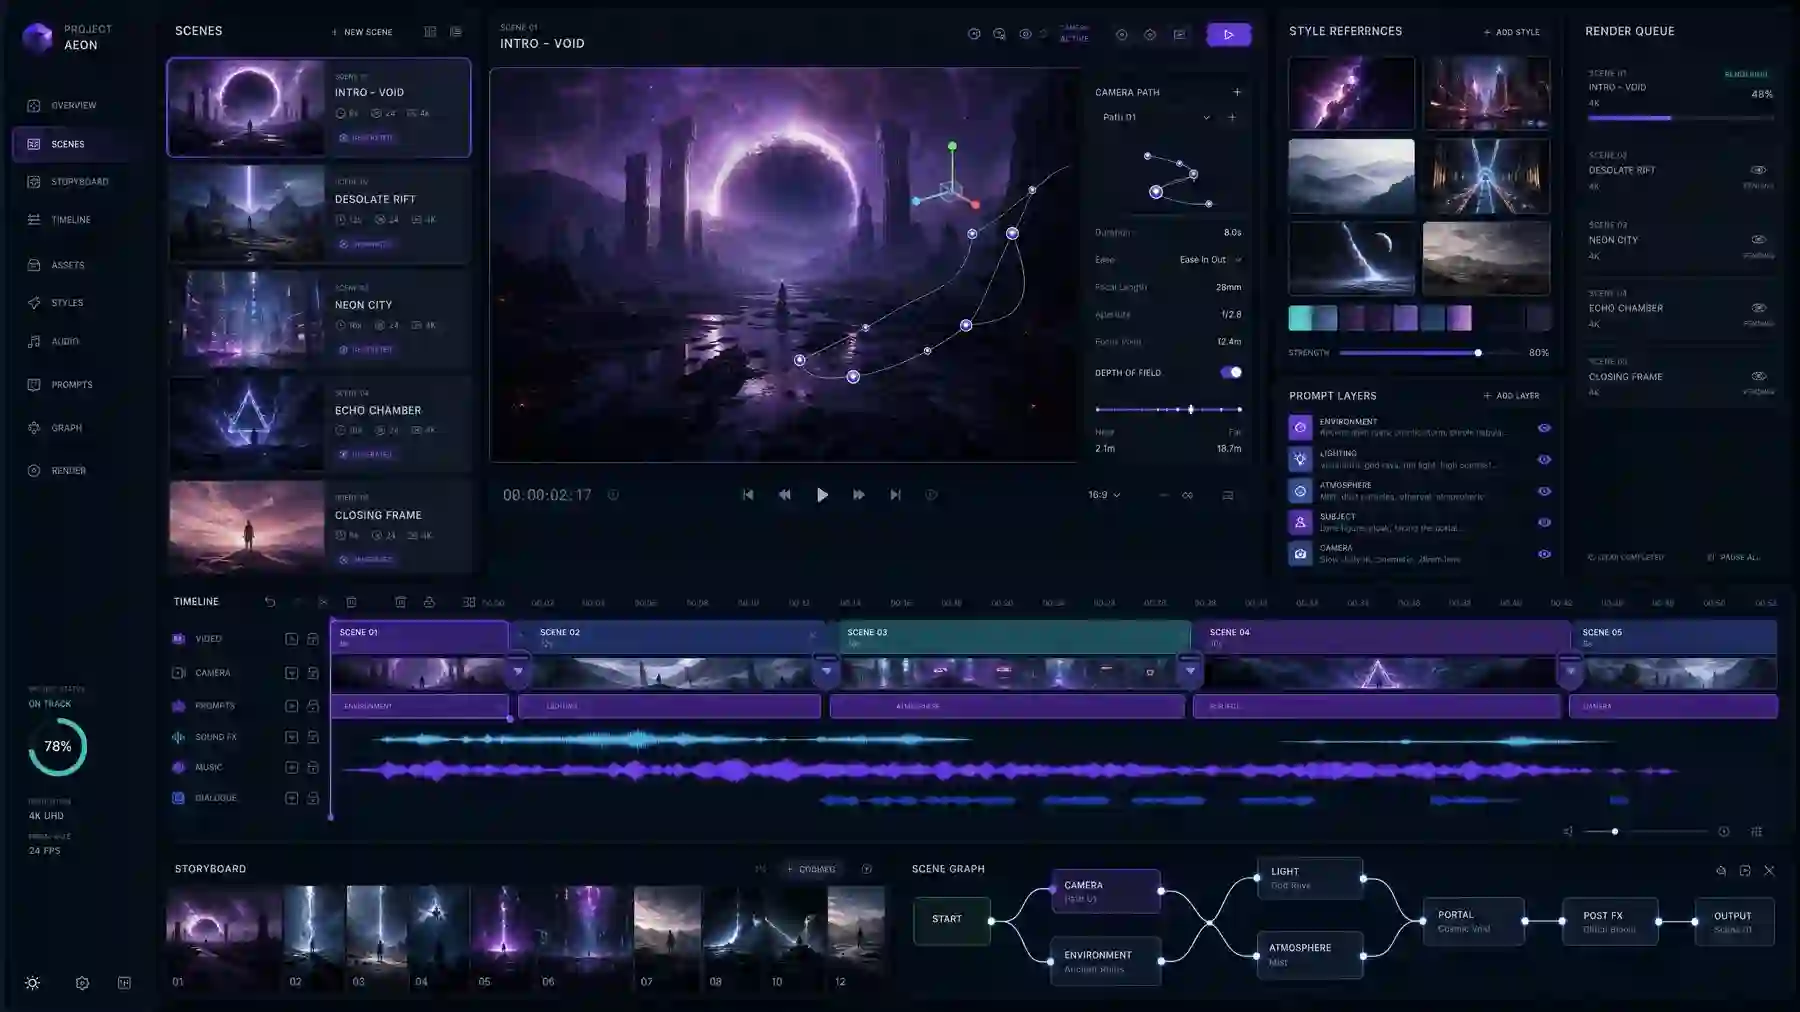Toggle eye on Neon City render item
The width and height of the screenshot is (1800, 1012).
[x=1758, y=239]
